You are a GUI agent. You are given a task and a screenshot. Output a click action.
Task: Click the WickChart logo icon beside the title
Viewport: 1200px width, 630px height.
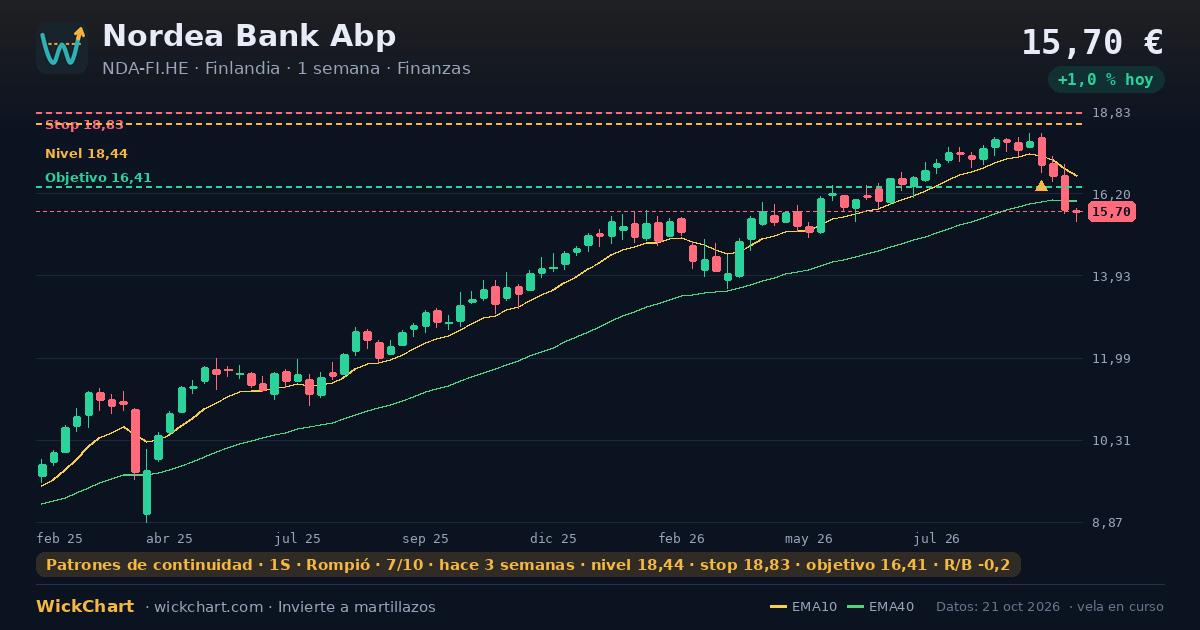(x=62, y=48)
